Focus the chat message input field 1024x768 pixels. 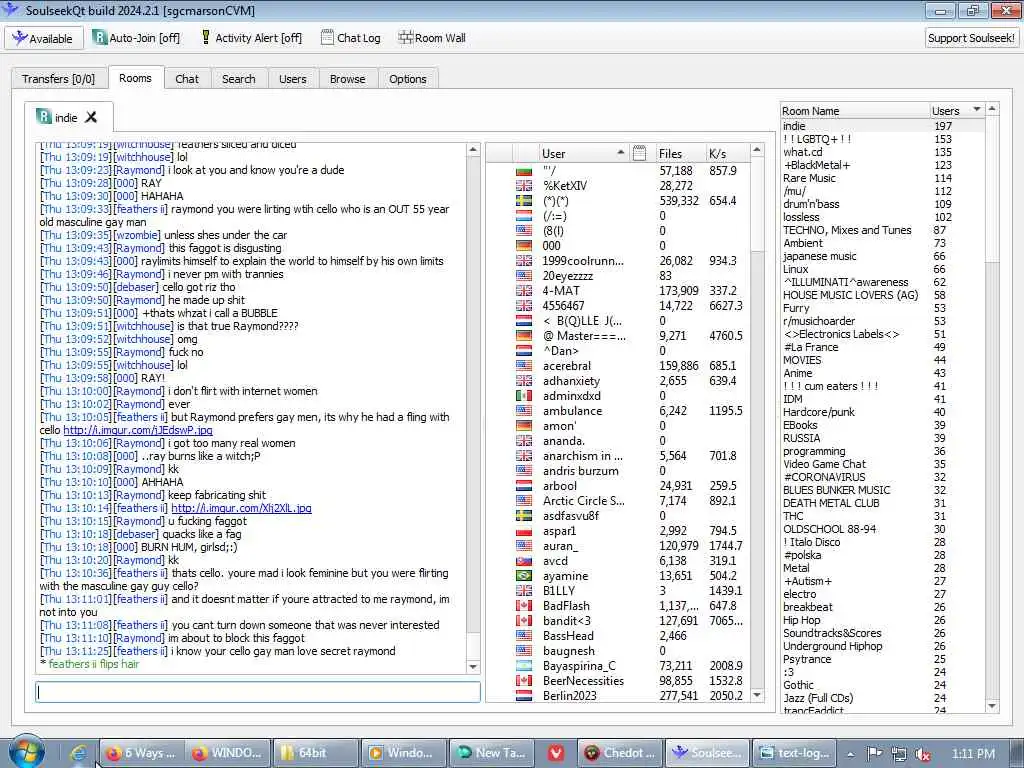coord(258,692)
